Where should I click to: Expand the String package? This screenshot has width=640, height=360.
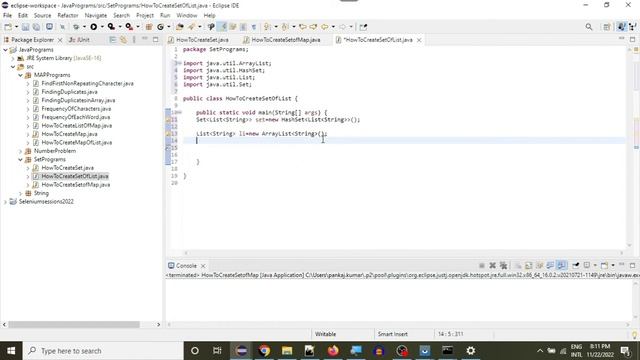coord(20,193)
